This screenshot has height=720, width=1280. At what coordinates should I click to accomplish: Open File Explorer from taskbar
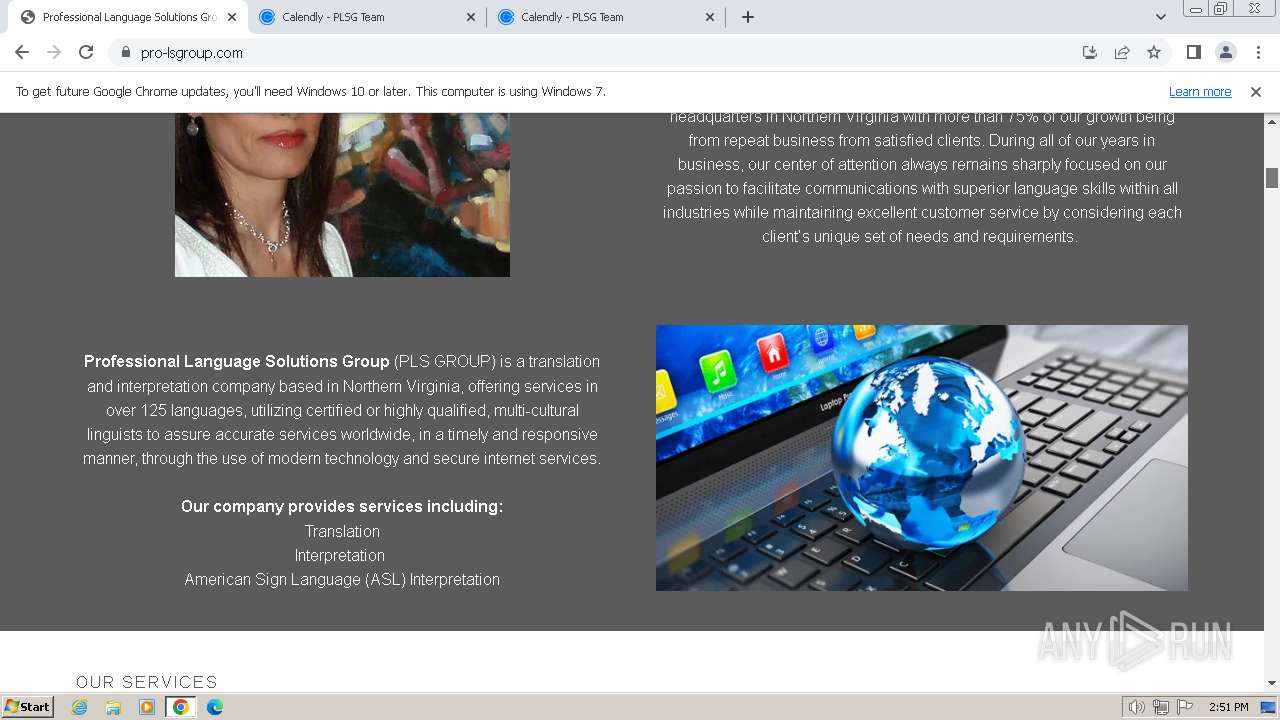point(113,707)
